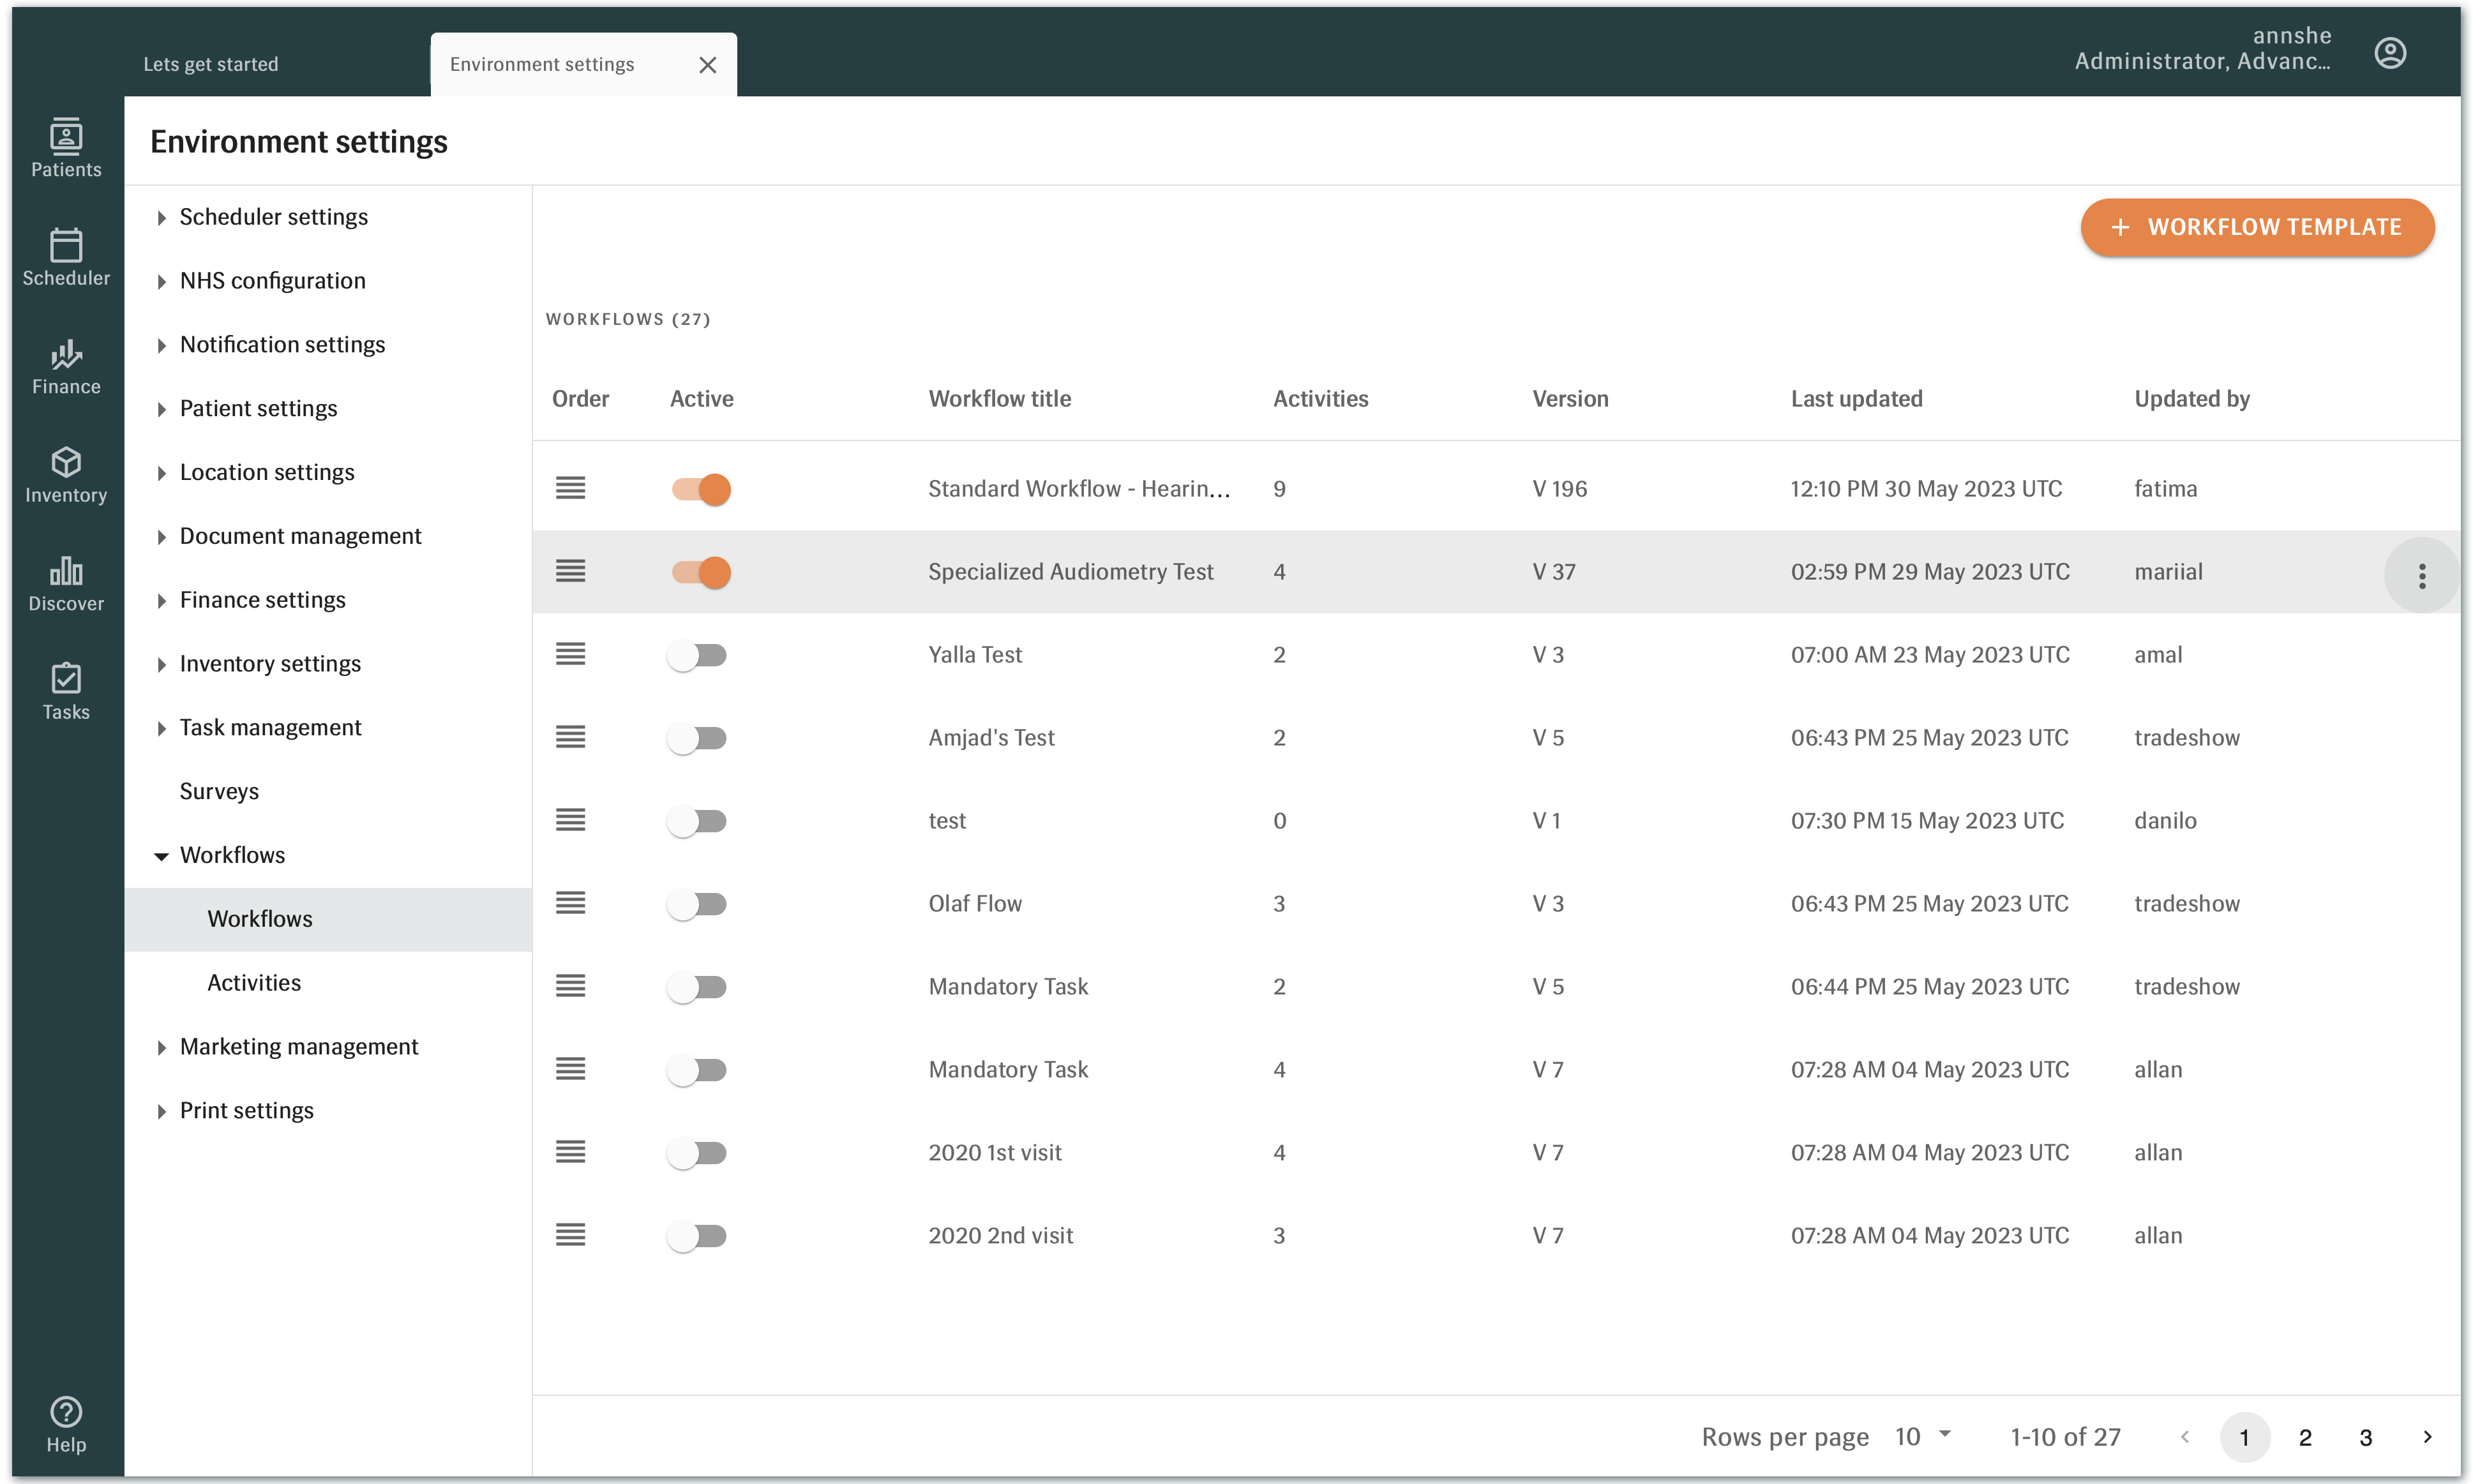The height and width of the screenshot is (1484, 2473).
Task: Switch to the Lets get started tab
Action: point(211,63)
